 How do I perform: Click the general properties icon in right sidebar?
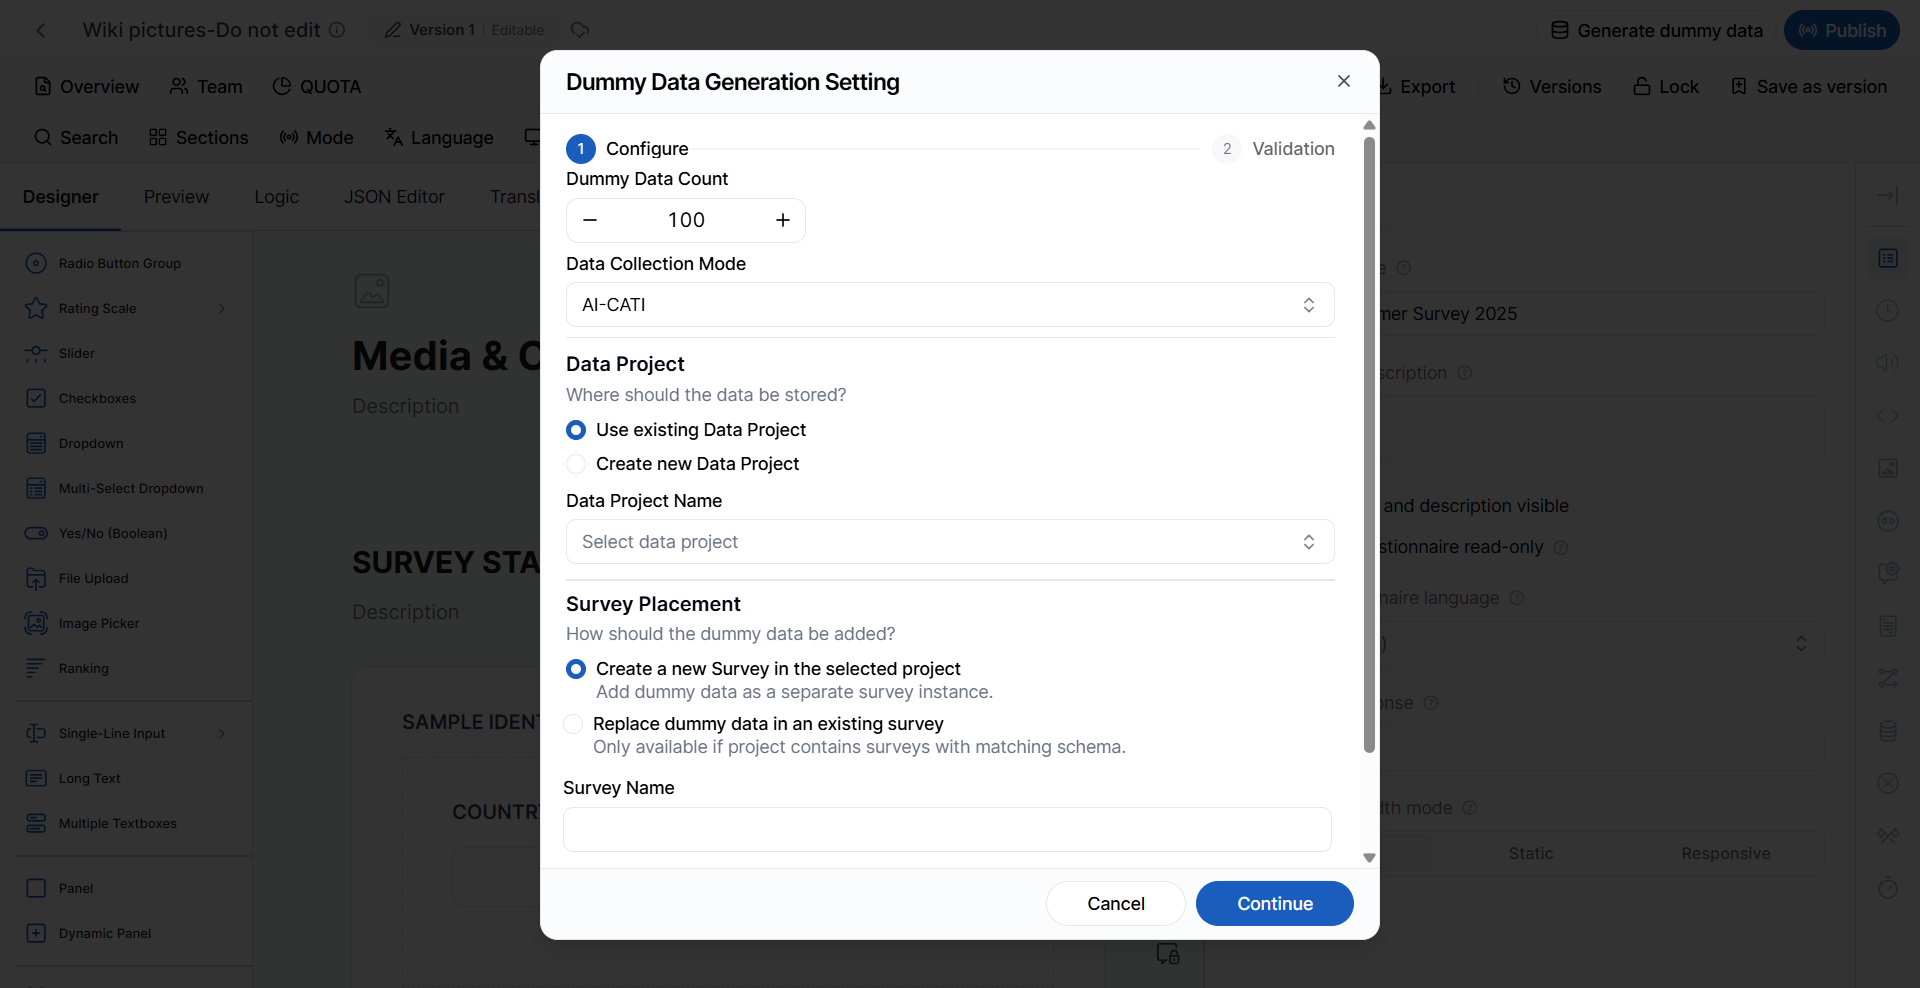(x=1888, y=259)
